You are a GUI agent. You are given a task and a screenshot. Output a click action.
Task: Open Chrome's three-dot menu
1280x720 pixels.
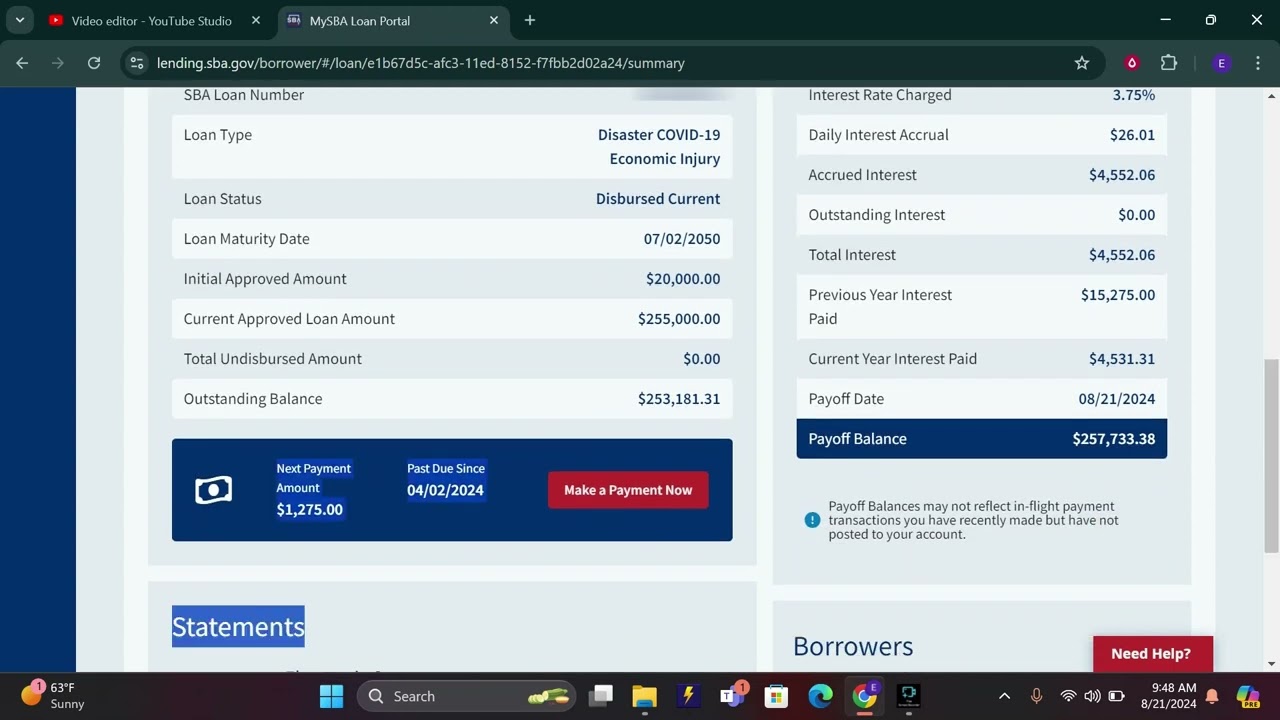coord(1257,63)
